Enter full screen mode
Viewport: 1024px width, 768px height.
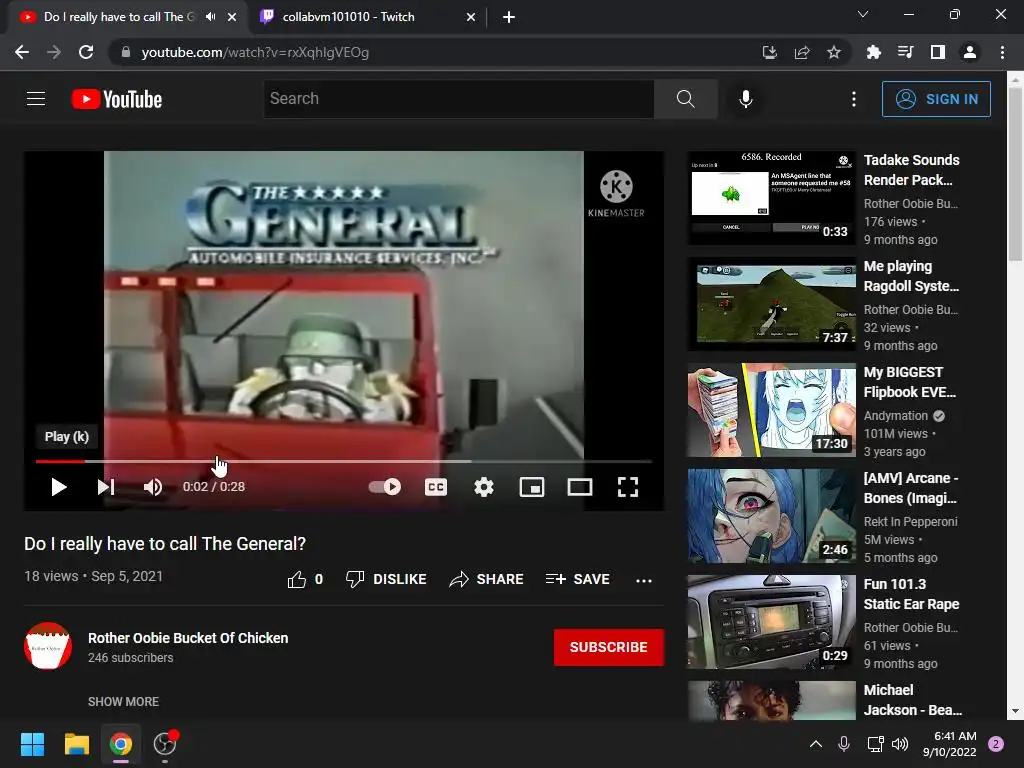[628, 487]
